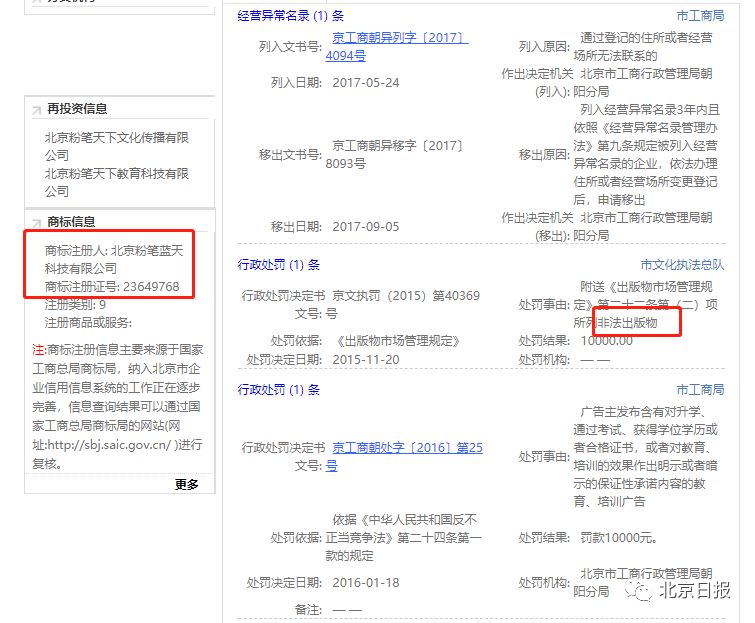Select 处罚结果 罚款10000元。

[x=619, y=538]
